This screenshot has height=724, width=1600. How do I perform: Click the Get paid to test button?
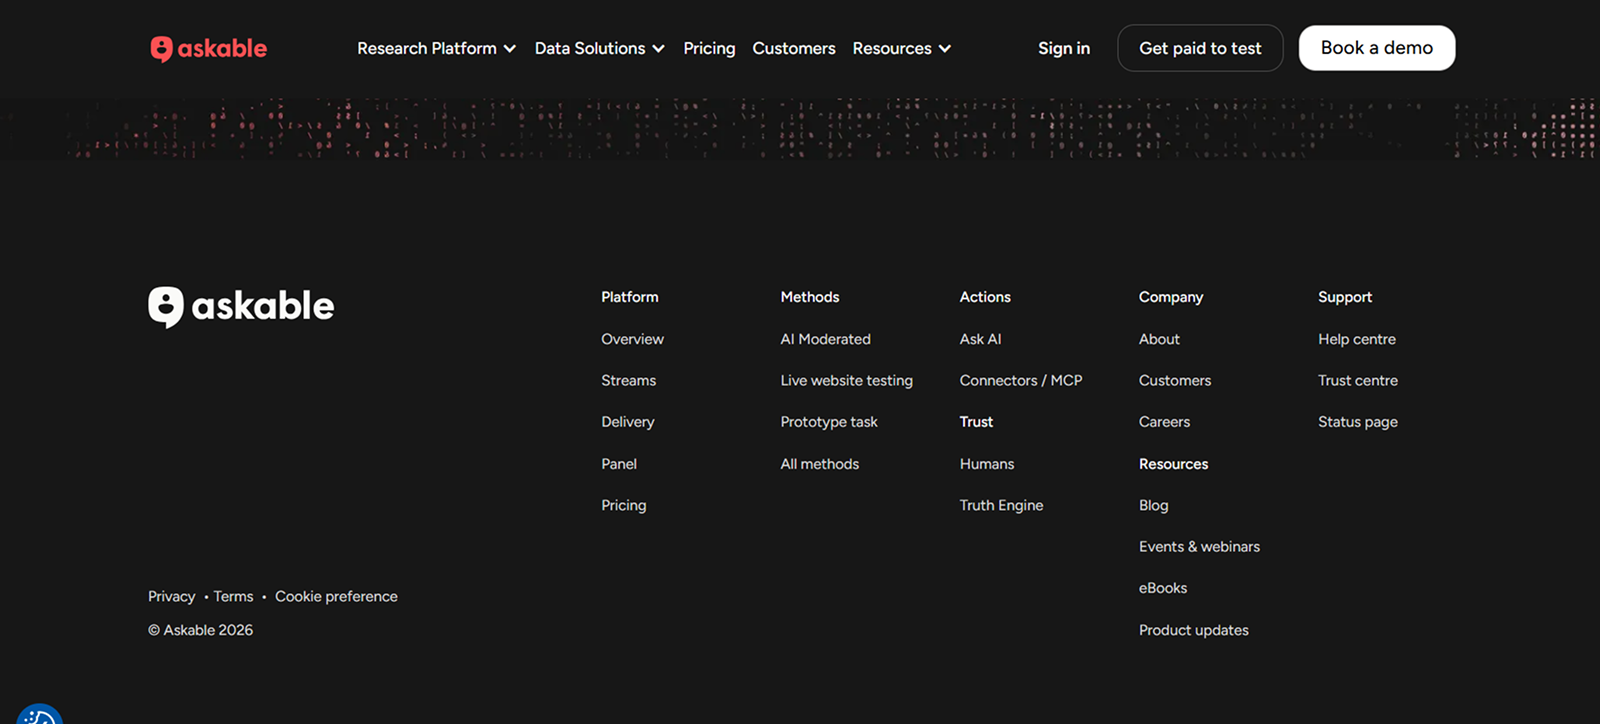click(1200, 48)
